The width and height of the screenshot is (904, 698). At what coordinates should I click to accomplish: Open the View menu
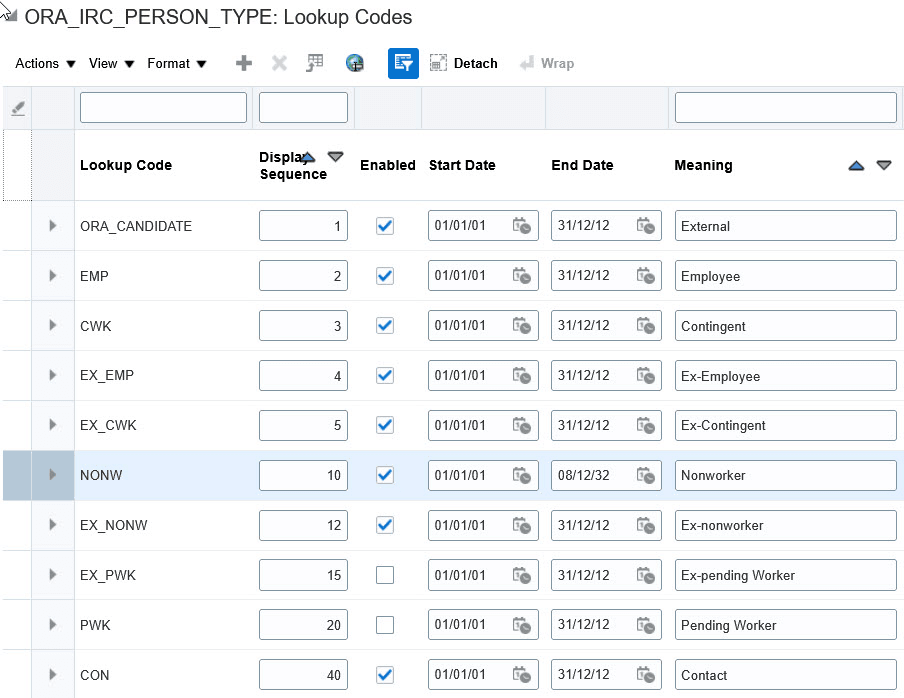click(x=111, y=63)
